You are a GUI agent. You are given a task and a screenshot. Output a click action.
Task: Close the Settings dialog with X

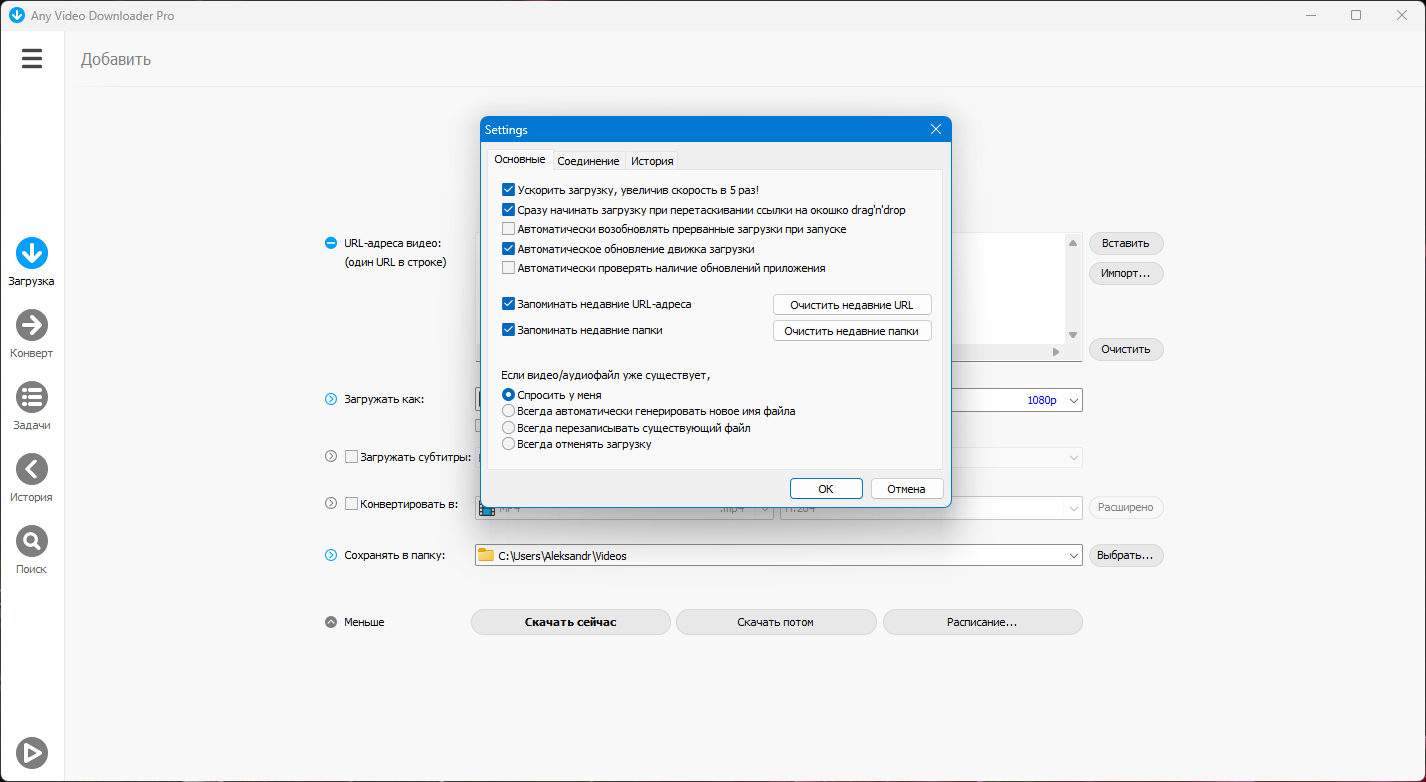click(936, 129)
